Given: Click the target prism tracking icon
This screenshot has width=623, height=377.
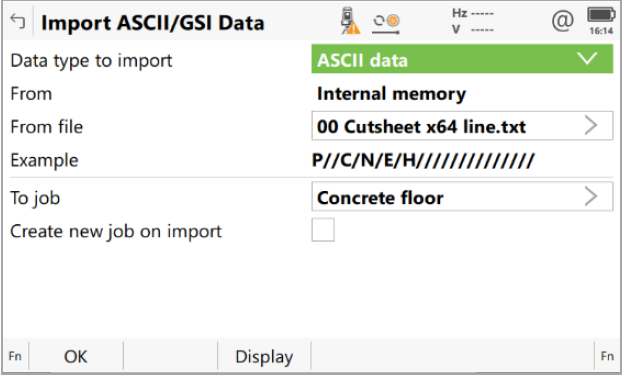Looking at the screenshot, I should pos(386,24).
